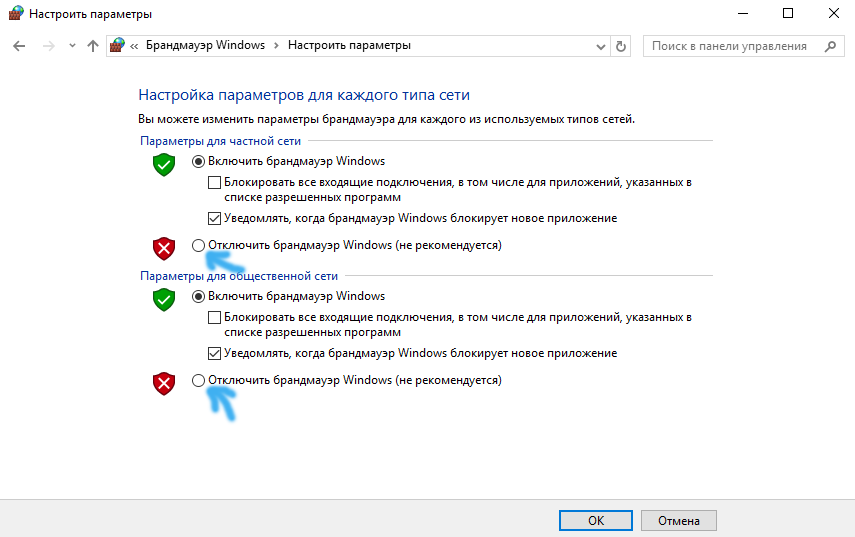Minimize the Настроить параметры window

pyautogui.click(x=743, y=13)
